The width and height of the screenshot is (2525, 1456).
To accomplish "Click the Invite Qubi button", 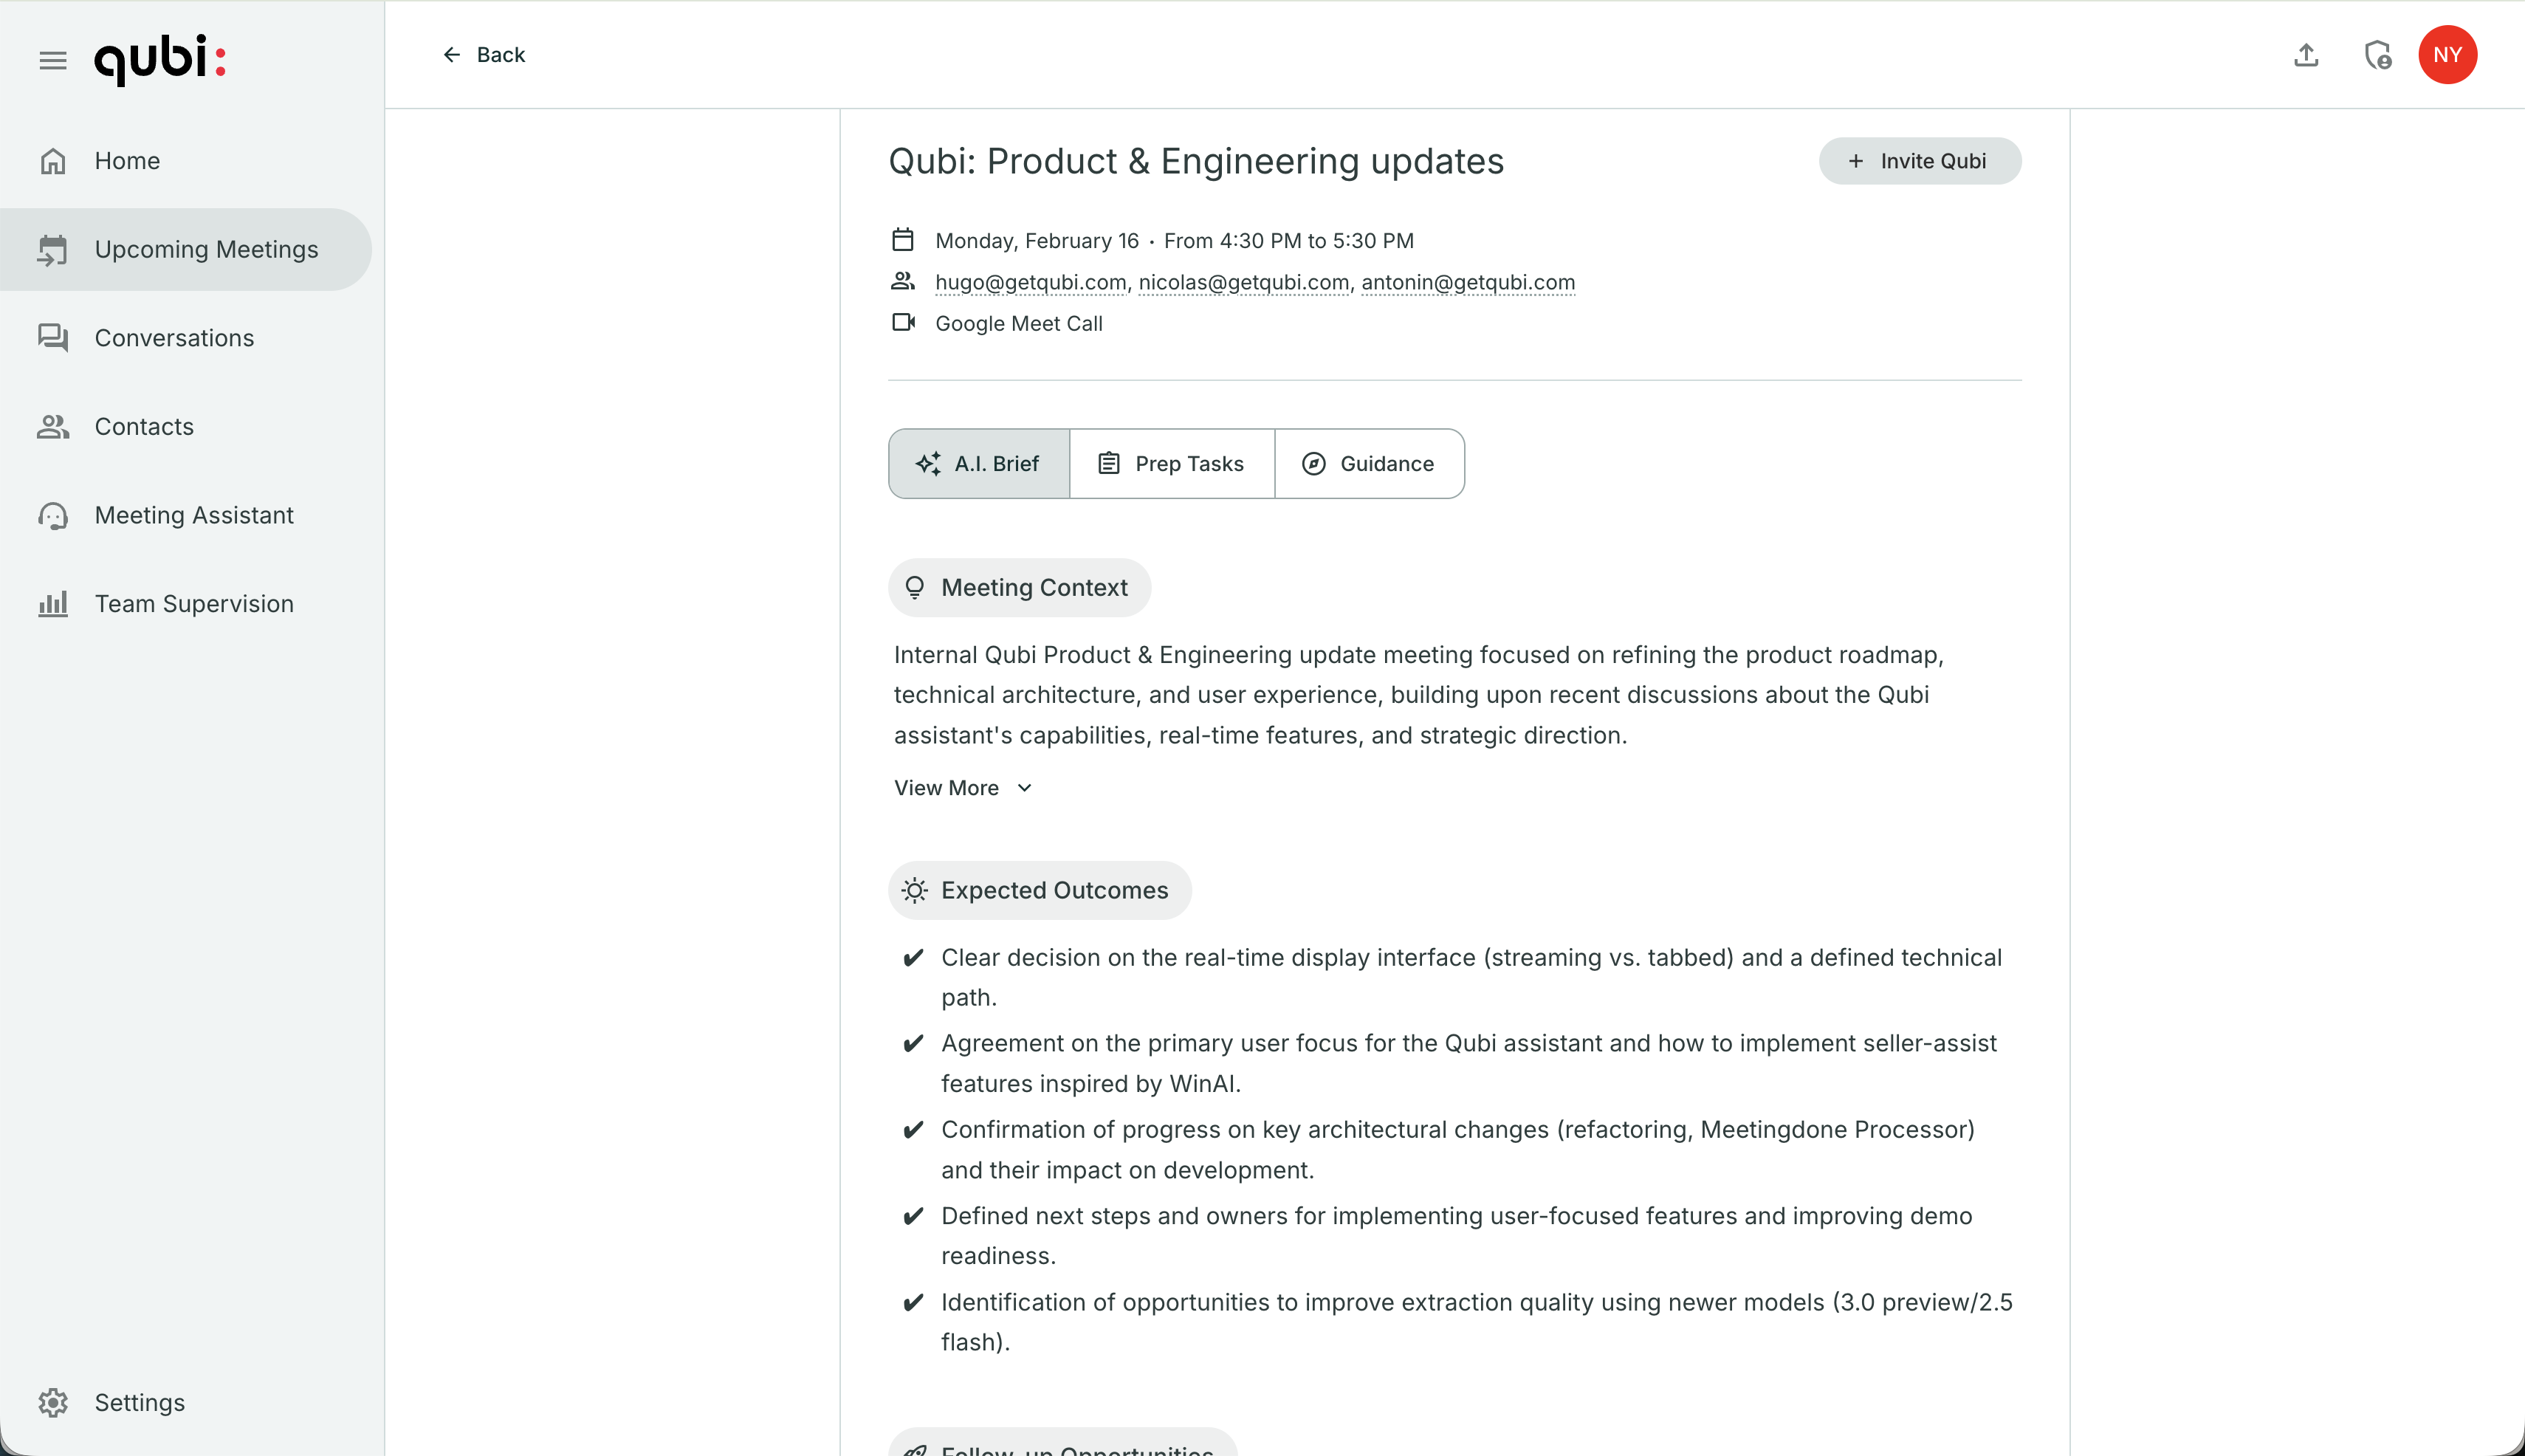I will (x=1919, y=161).
